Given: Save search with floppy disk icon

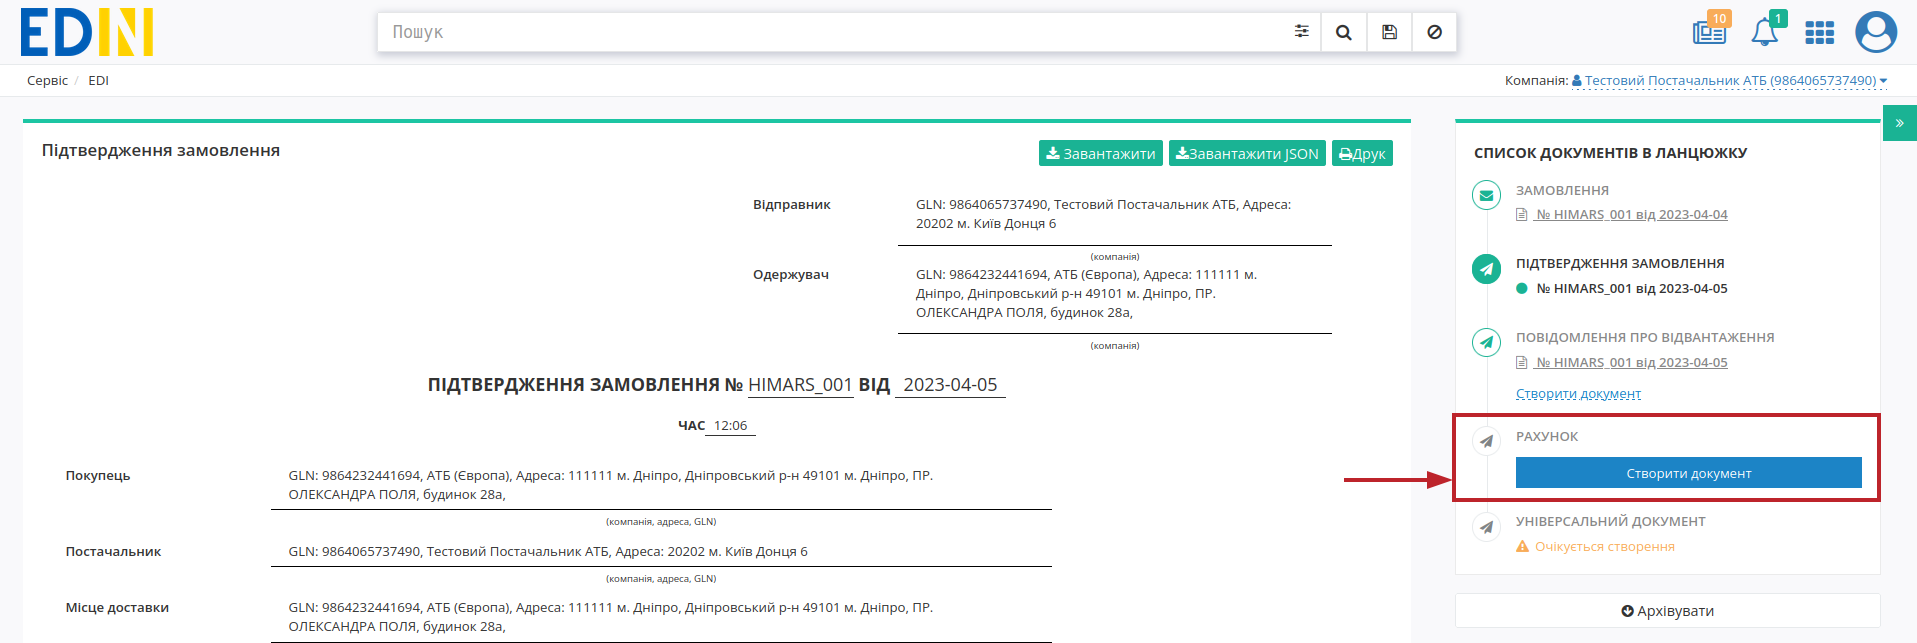Looking at the screenshot, I should [1389, 32].
